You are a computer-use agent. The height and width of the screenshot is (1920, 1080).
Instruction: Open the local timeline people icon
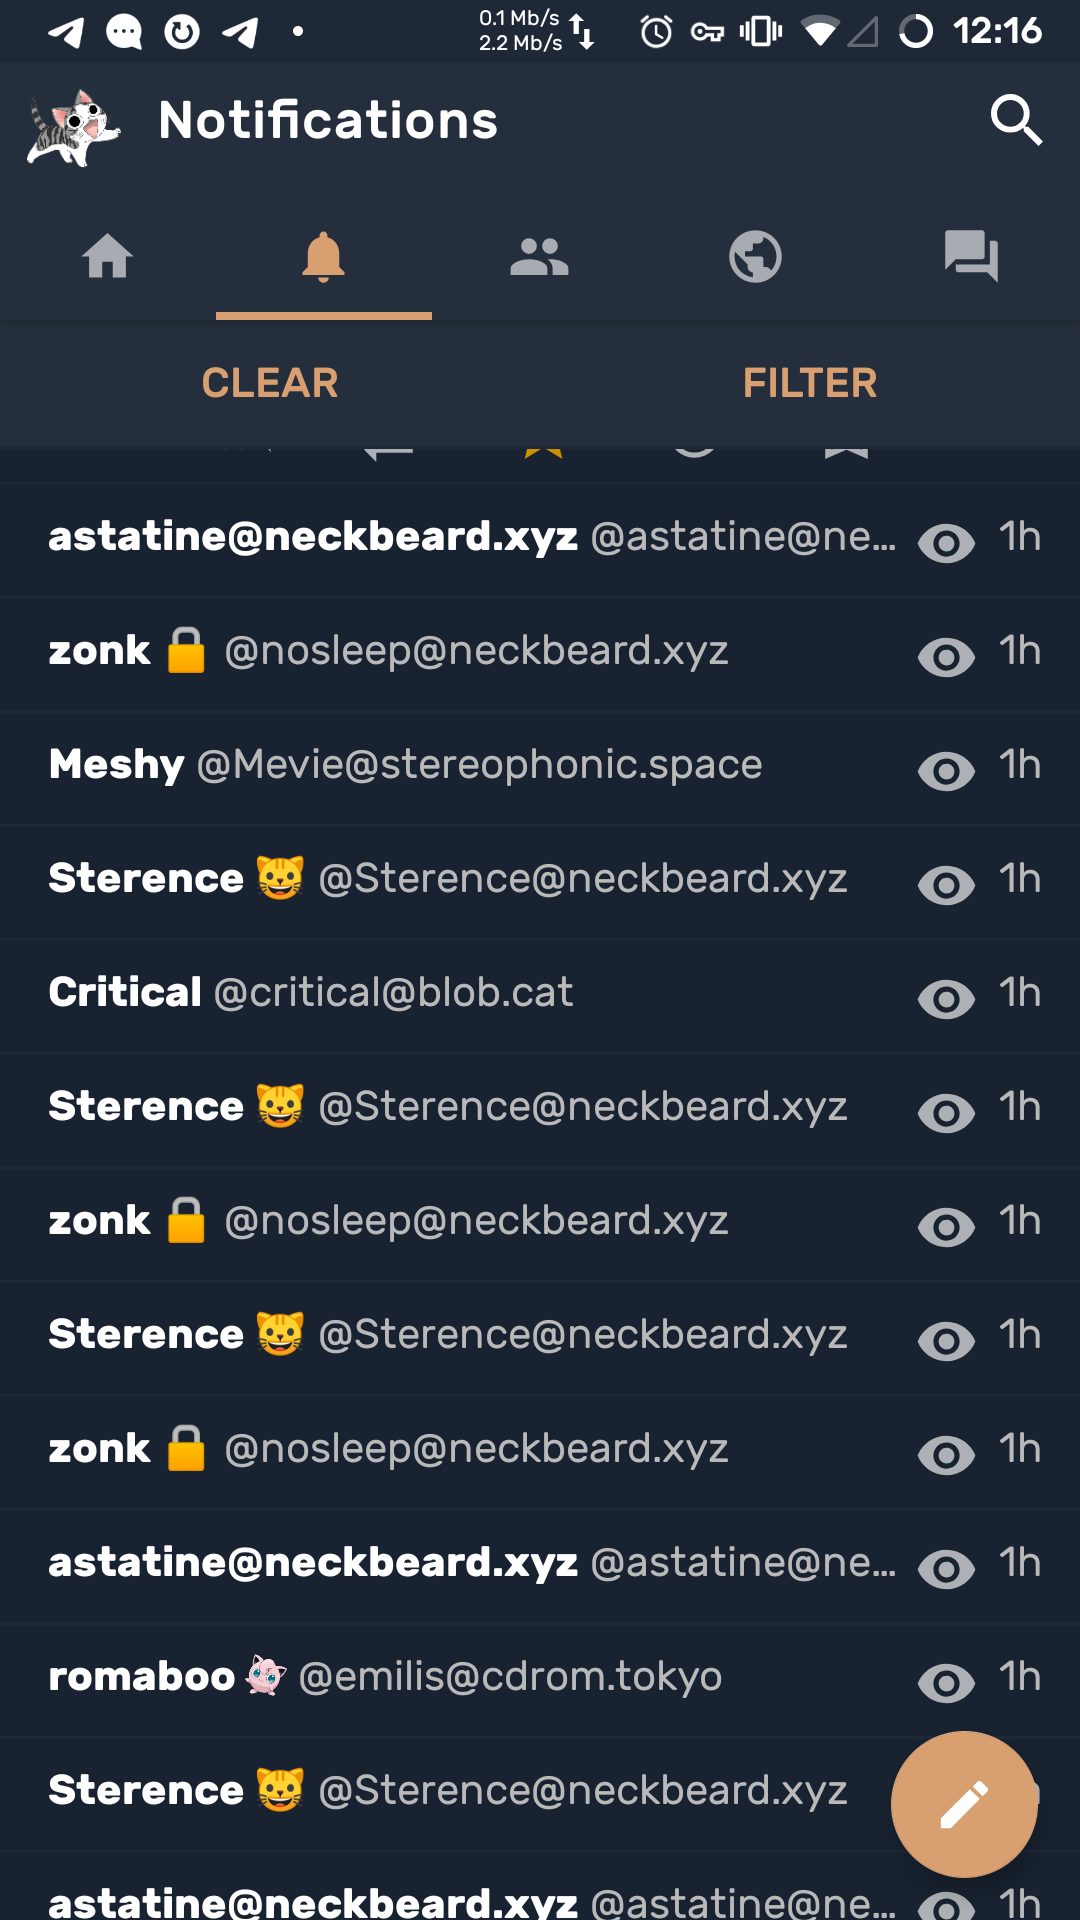coord(539,257)
